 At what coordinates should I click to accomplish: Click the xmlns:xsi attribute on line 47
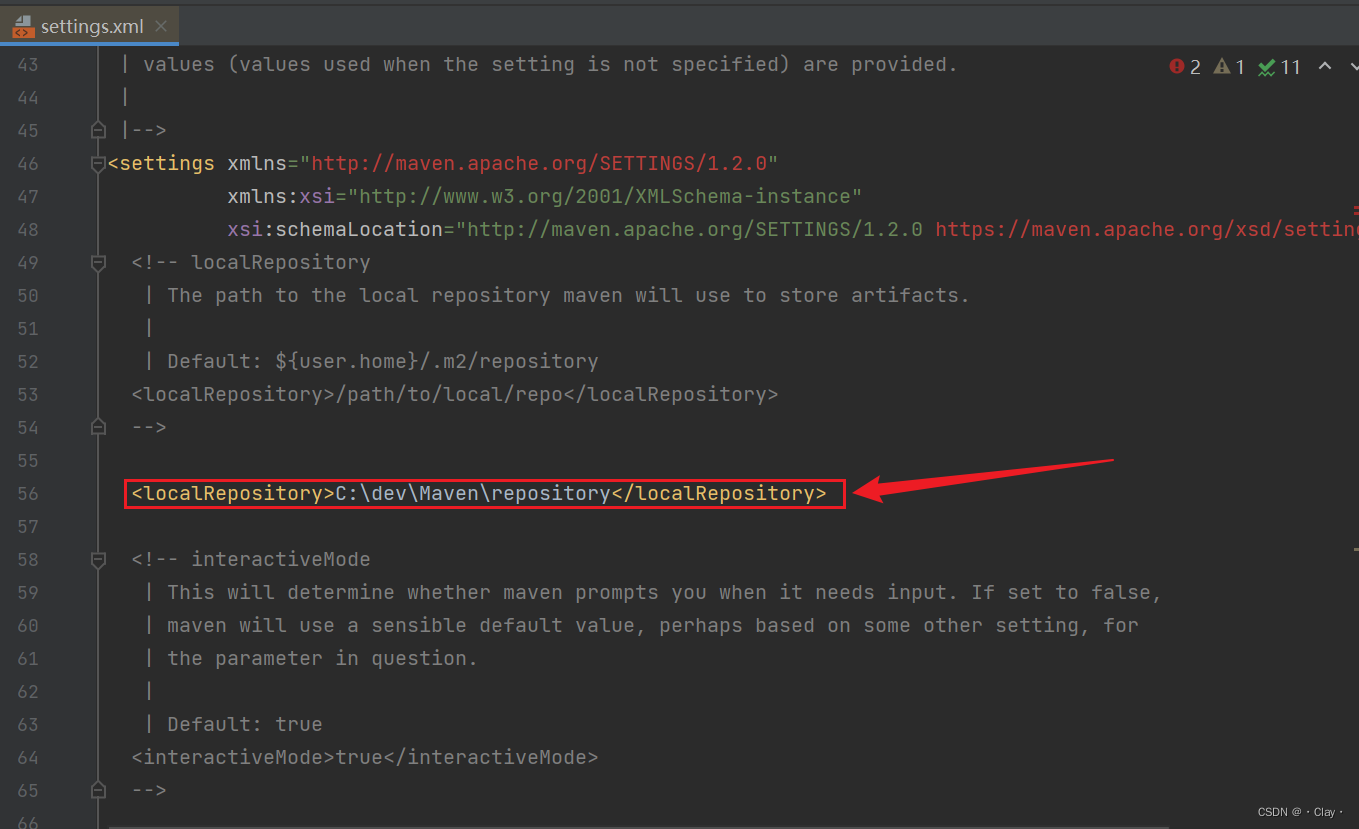pos(281,196)
